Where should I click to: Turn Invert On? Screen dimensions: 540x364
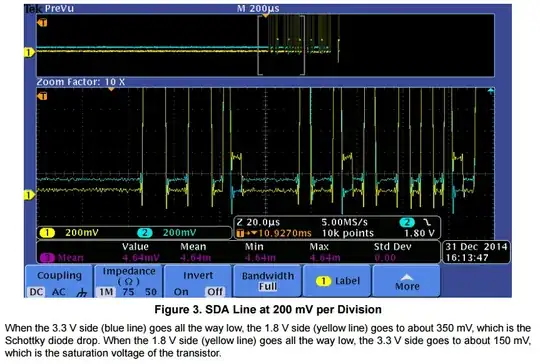tap(181, 292)
